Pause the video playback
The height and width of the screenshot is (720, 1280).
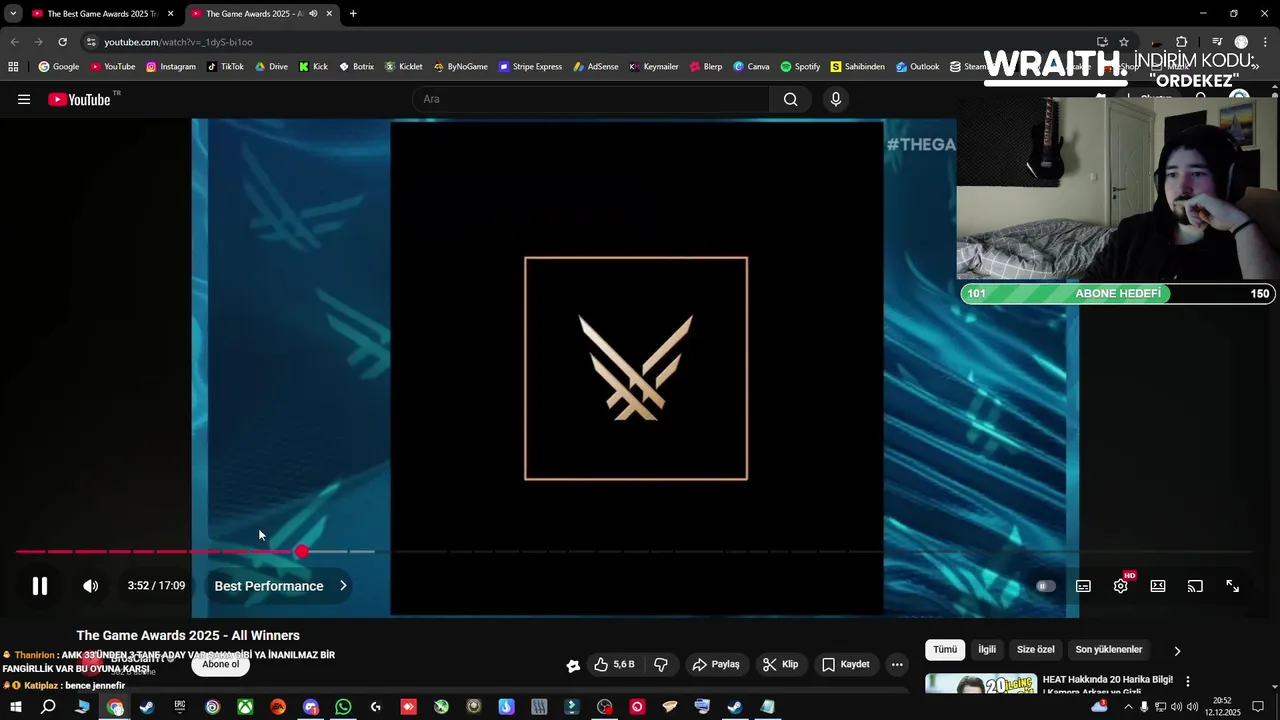pyautogui.click(x=40, y=586)
